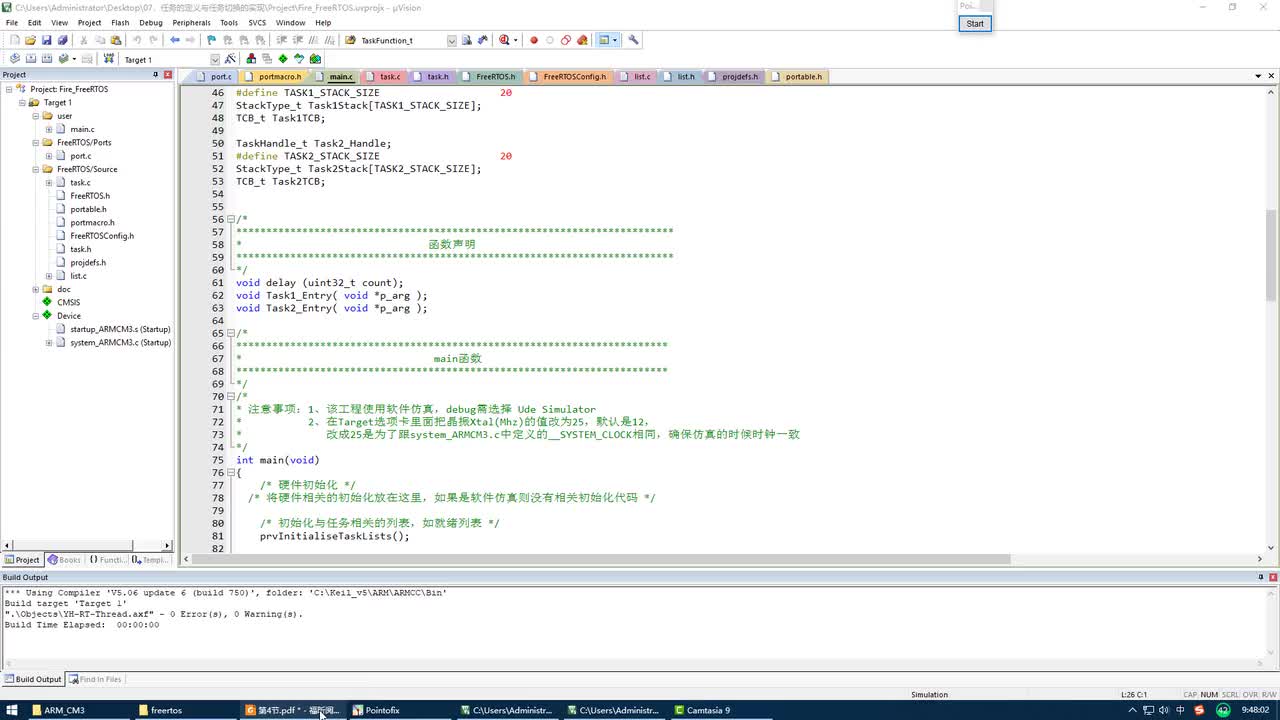
Task: Build target with Build toolbar icon
Action: tap(31, 59)
